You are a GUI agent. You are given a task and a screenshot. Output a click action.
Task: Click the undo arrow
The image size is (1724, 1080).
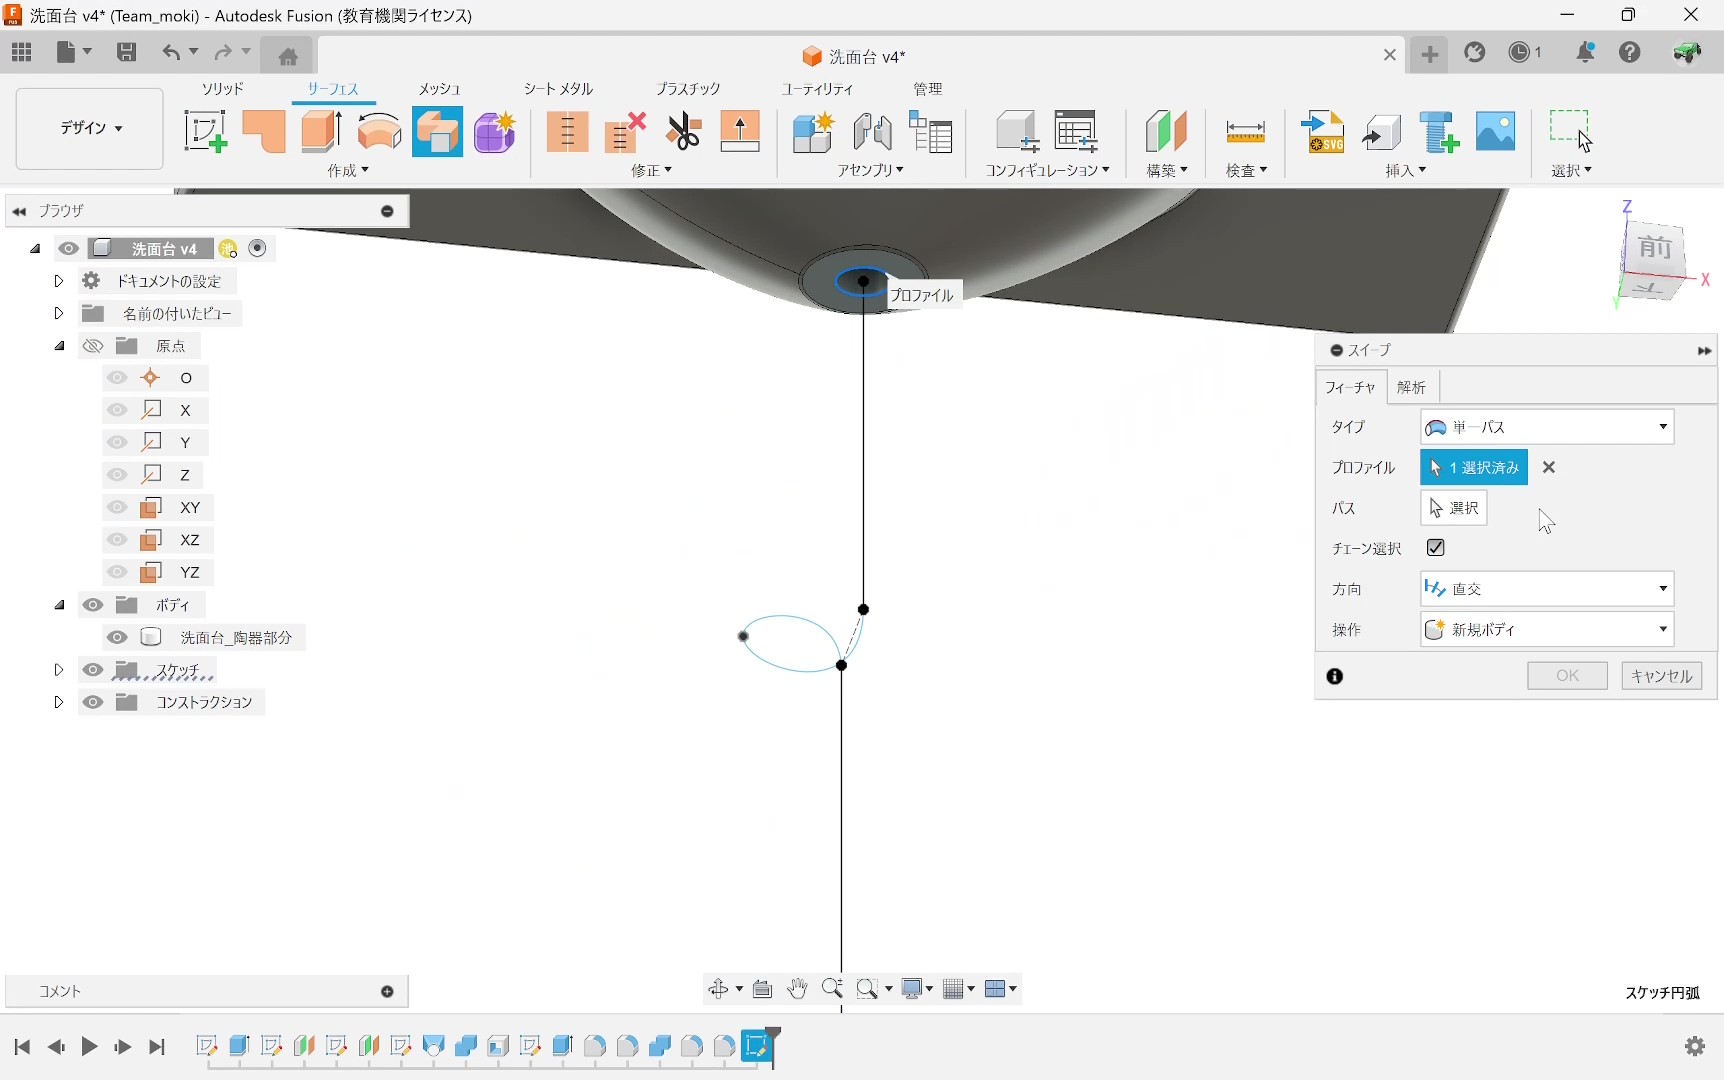tap(172, 52)
